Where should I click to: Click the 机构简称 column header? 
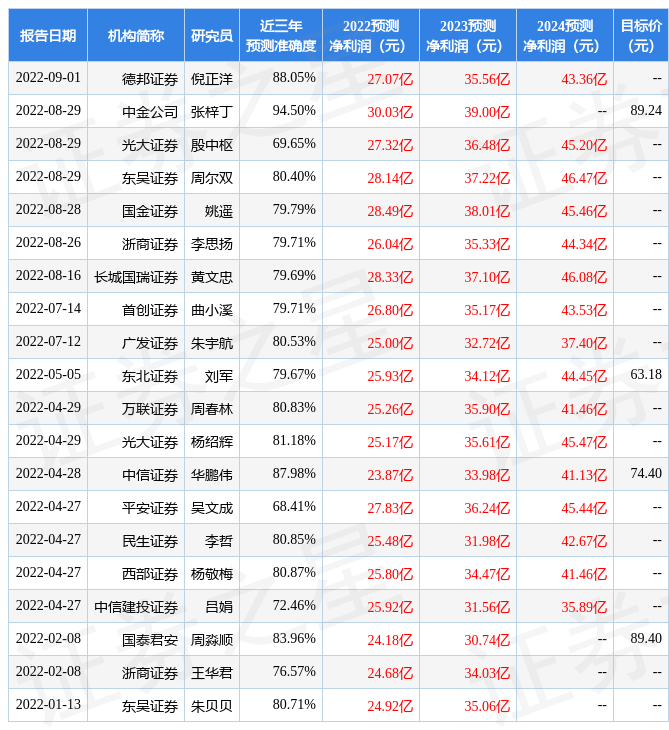pos(136,35)
